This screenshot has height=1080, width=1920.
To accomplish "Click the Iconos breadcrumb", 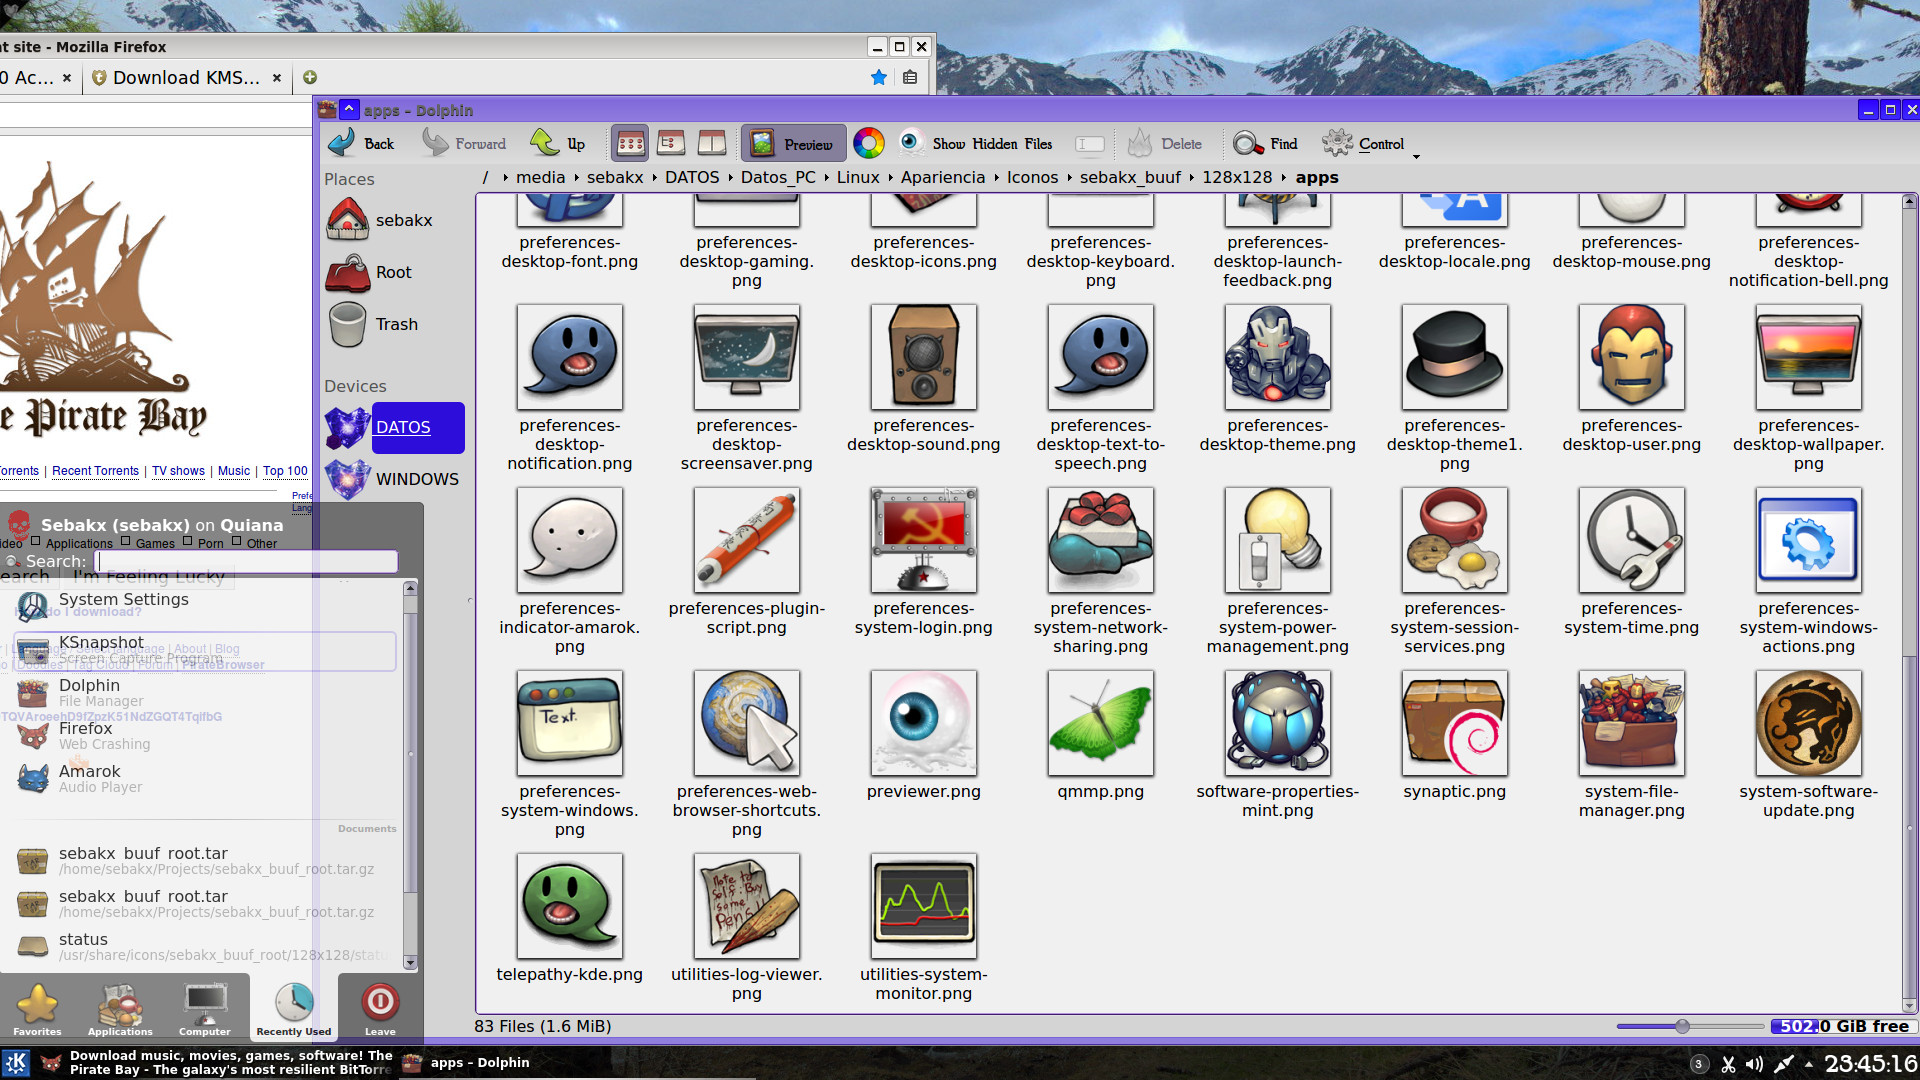I will [x=1032, y=177].
